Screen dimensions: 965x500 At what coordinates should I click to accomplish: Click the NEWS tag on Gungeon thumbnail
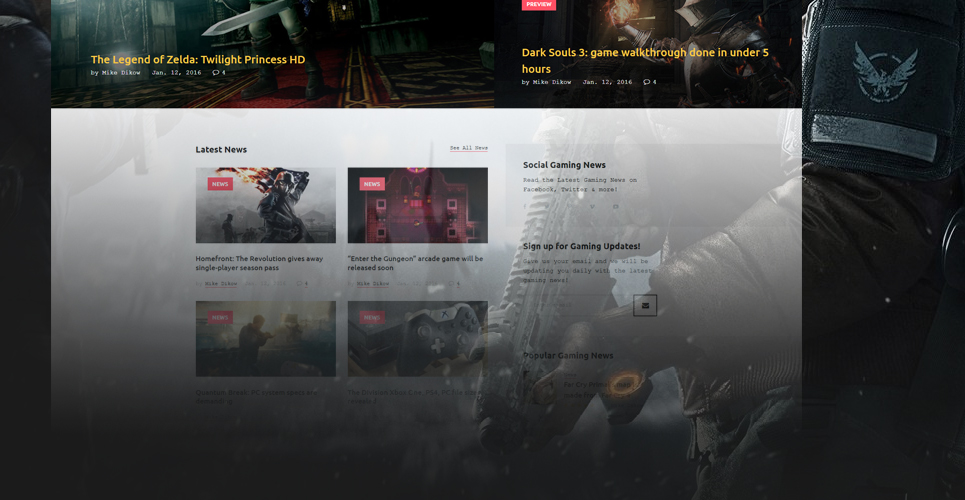tap(372, 184)
